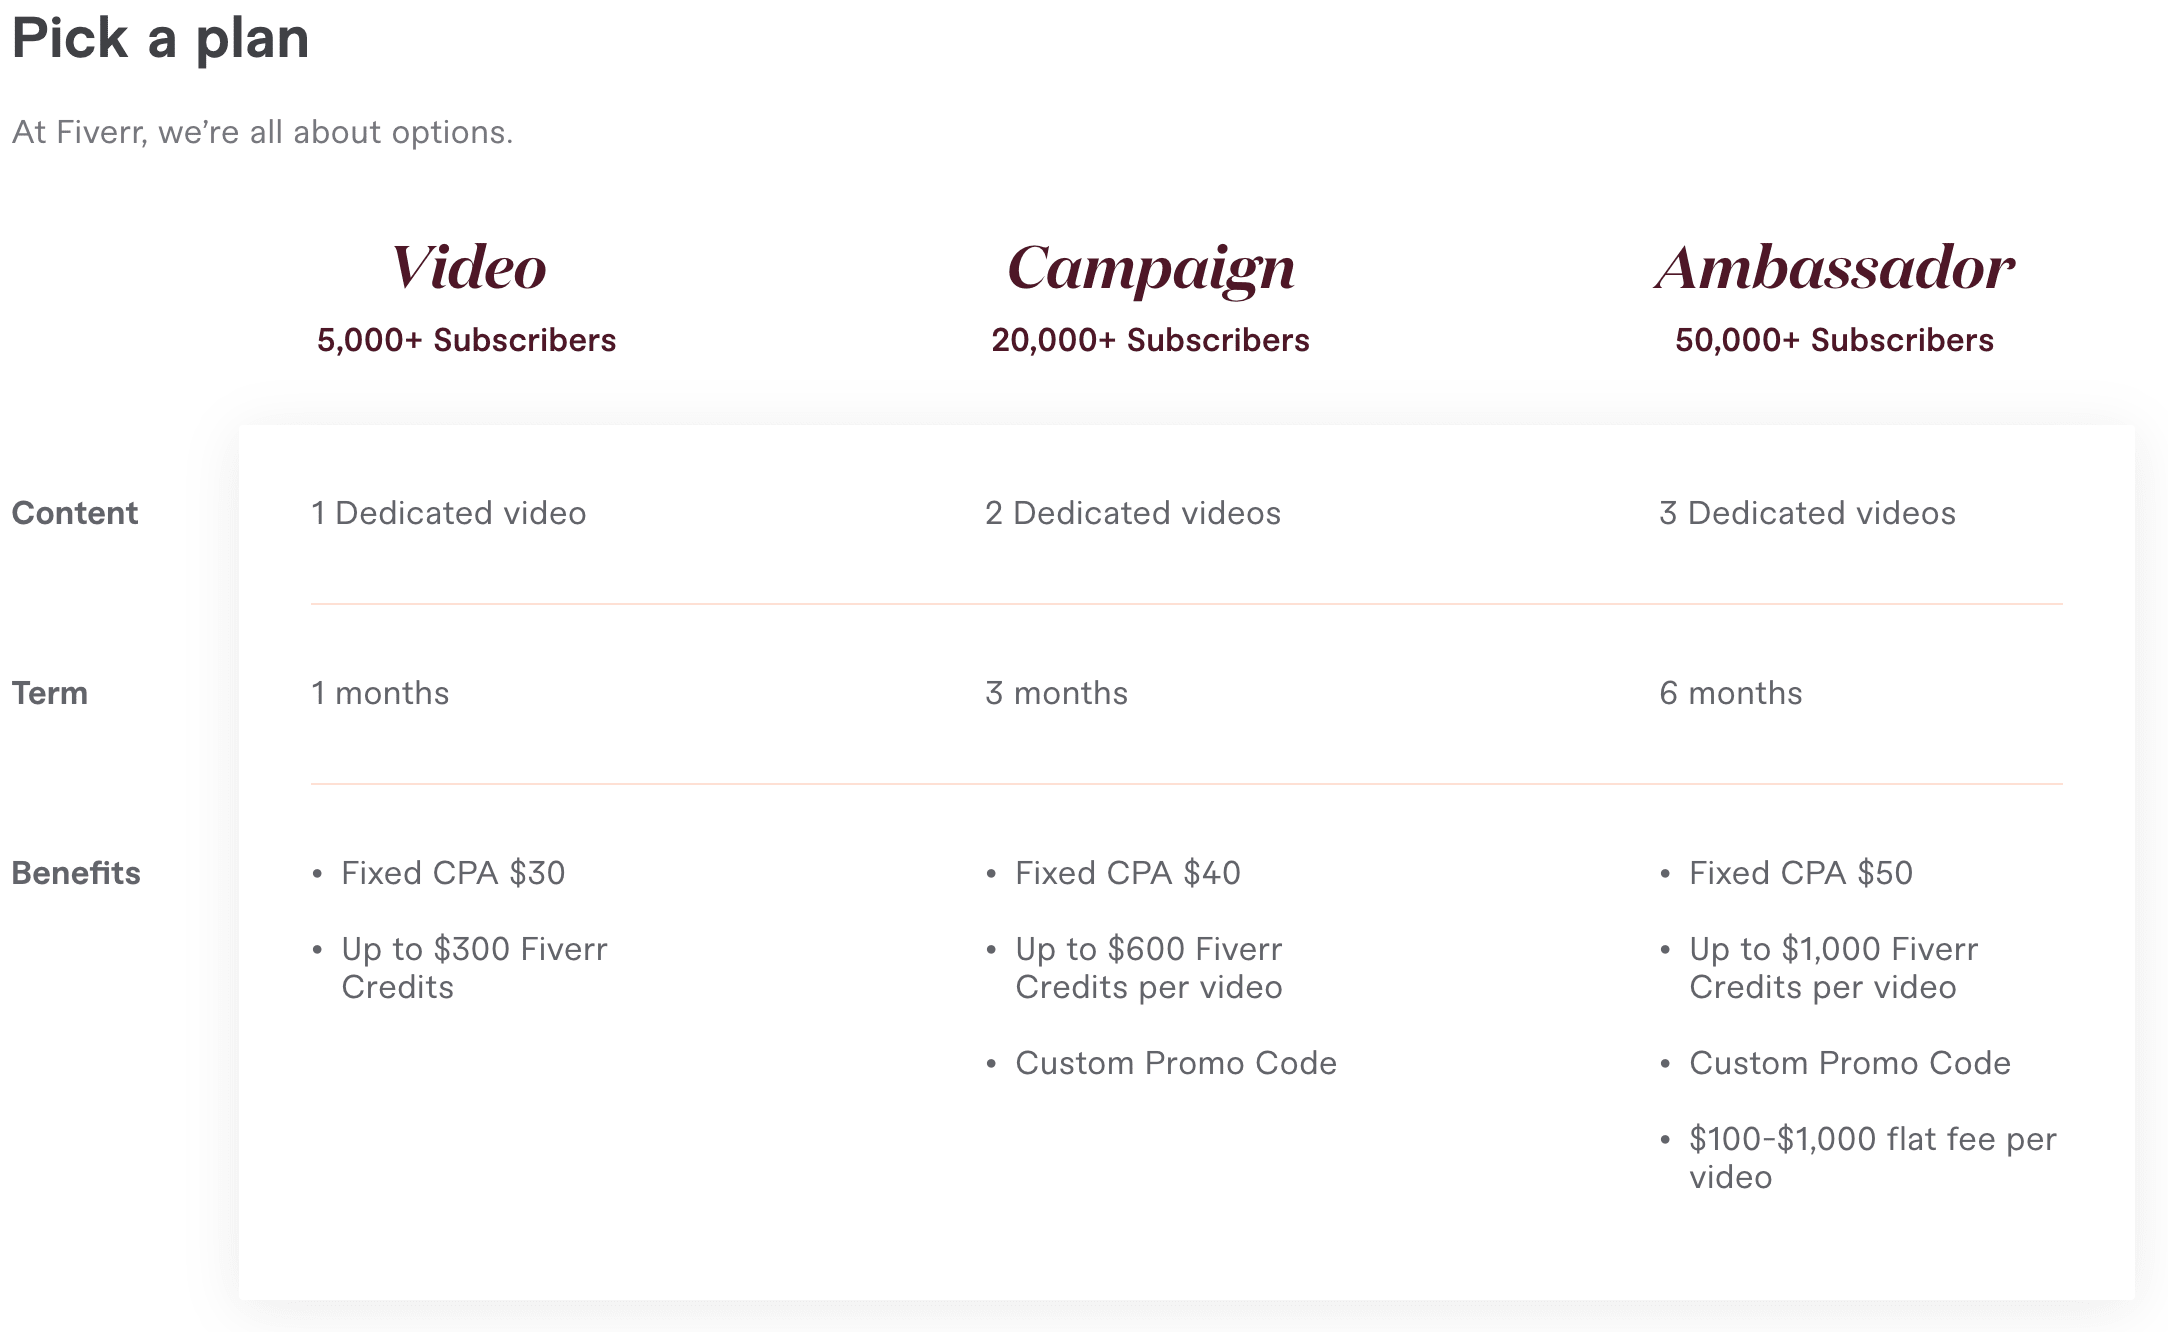This screenshot has width=2168, height=1332.
Task: Click the 50,000+ Subscribers label
Action: point(1834,340)
